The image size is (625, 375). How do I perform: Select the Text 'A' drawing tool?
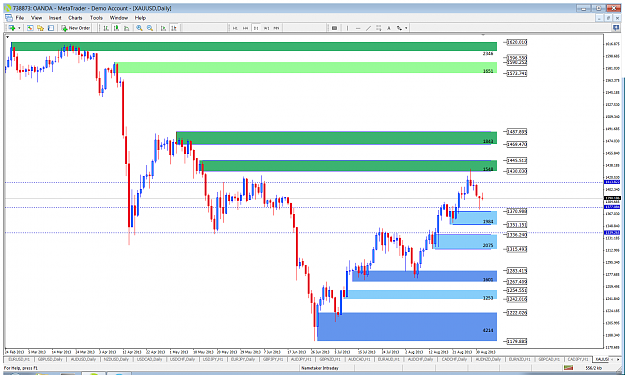(x=389, y=28)
